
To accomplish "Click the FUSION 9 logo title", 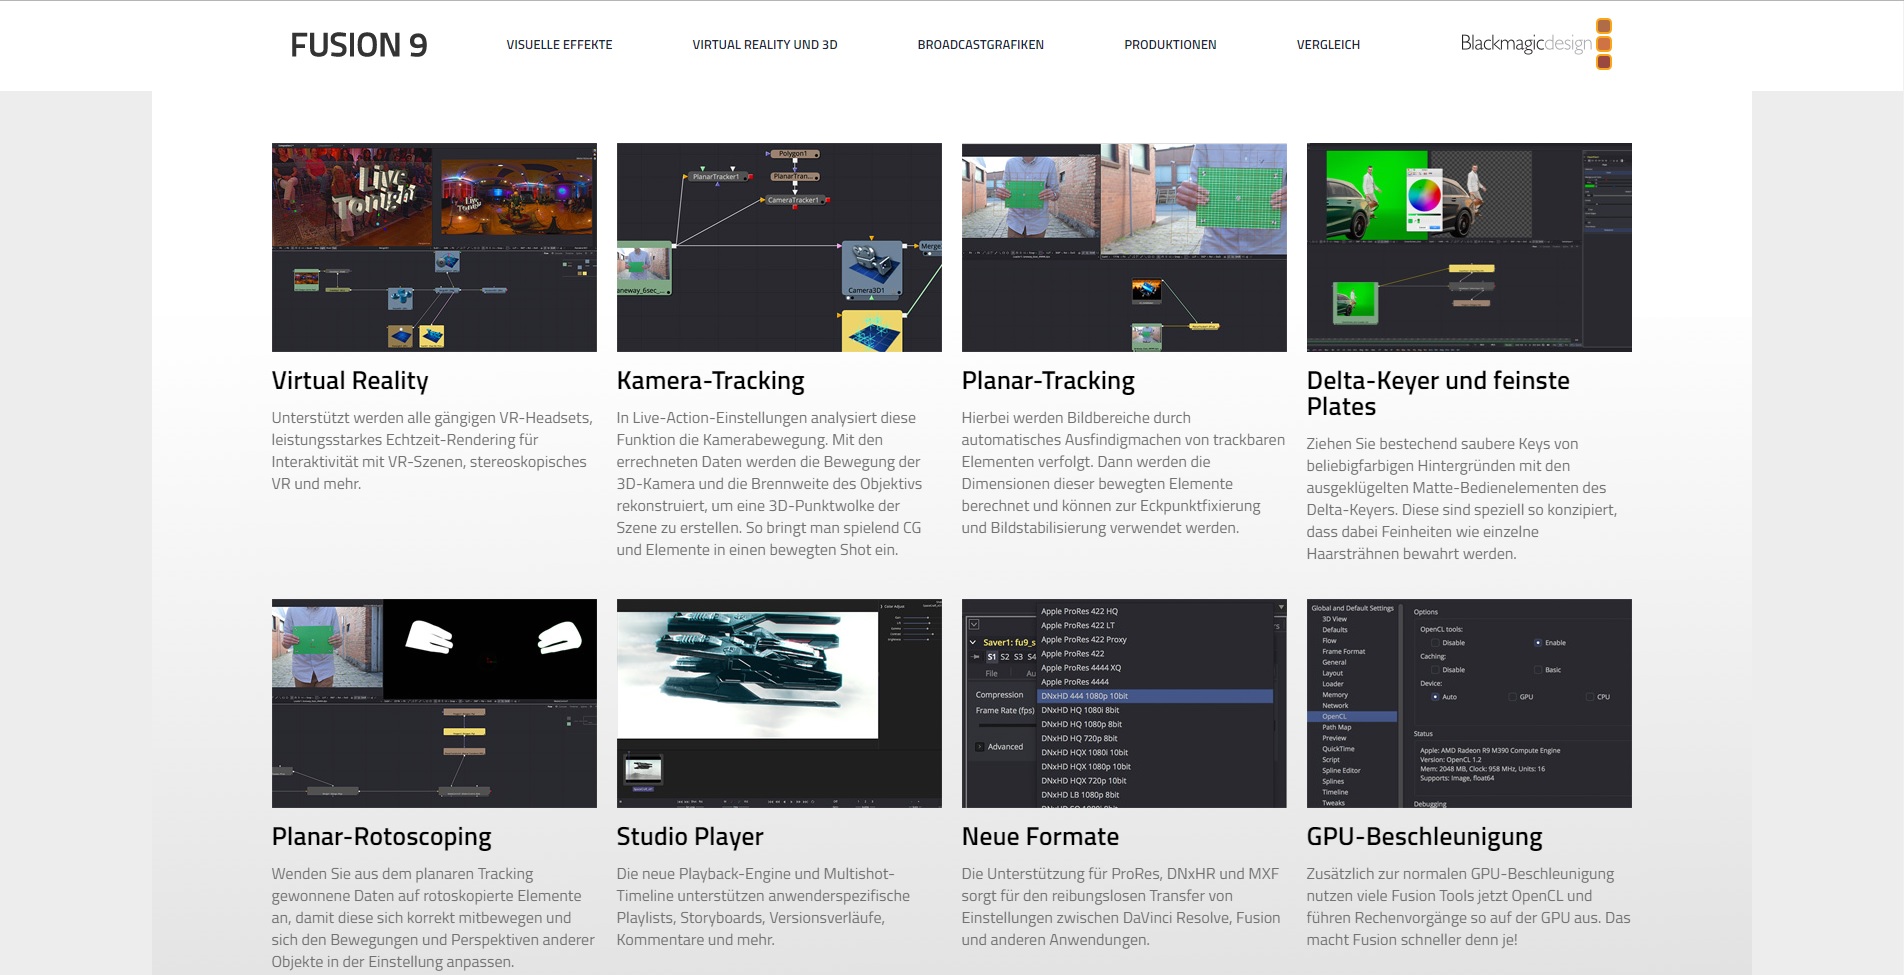I will [358, 45].
